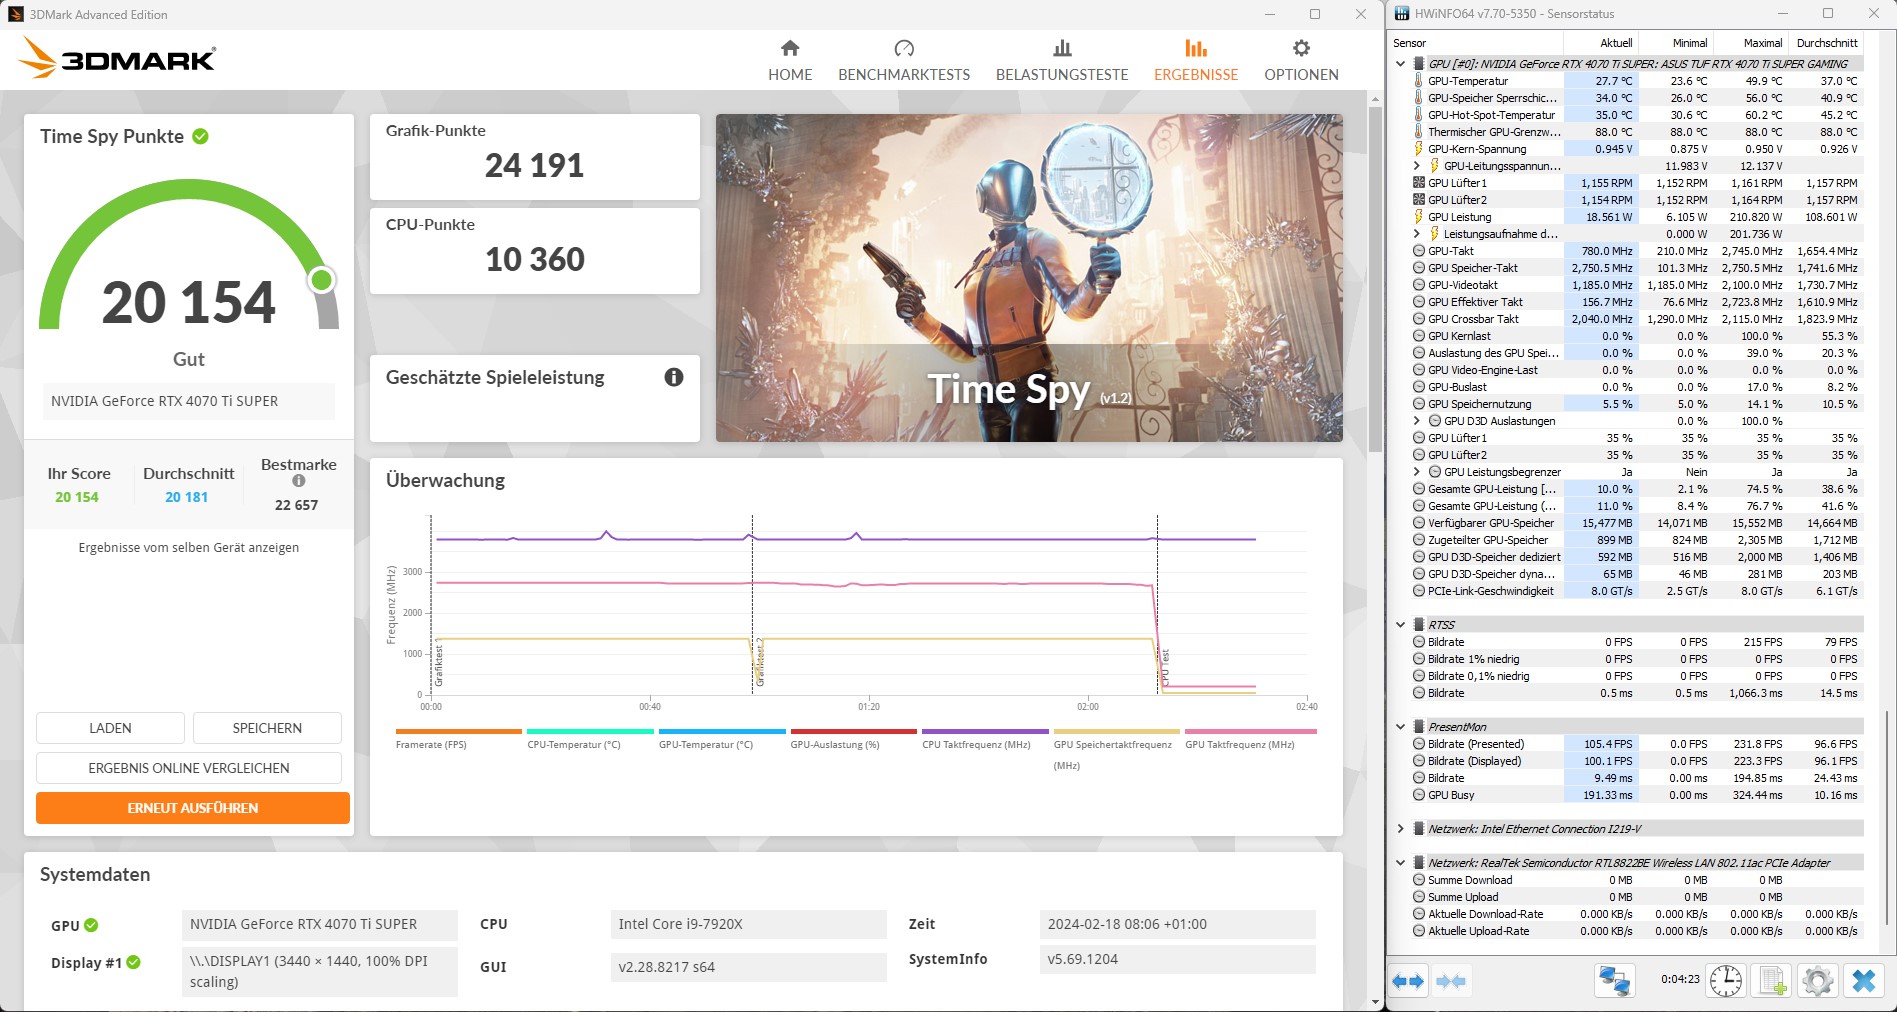Collapse the RealTek Wireless LAN adapter group
The width and height of the screenshot is (1897, 1012).
pyautogui.click(x=1401, y=863)
